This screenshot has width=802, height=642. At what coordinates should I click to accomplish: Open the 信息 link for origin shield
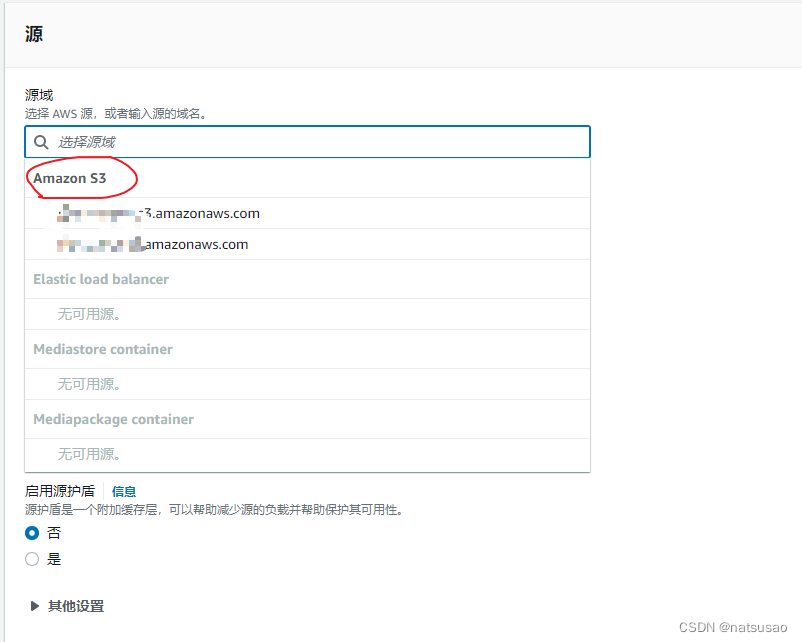(124, 492)
